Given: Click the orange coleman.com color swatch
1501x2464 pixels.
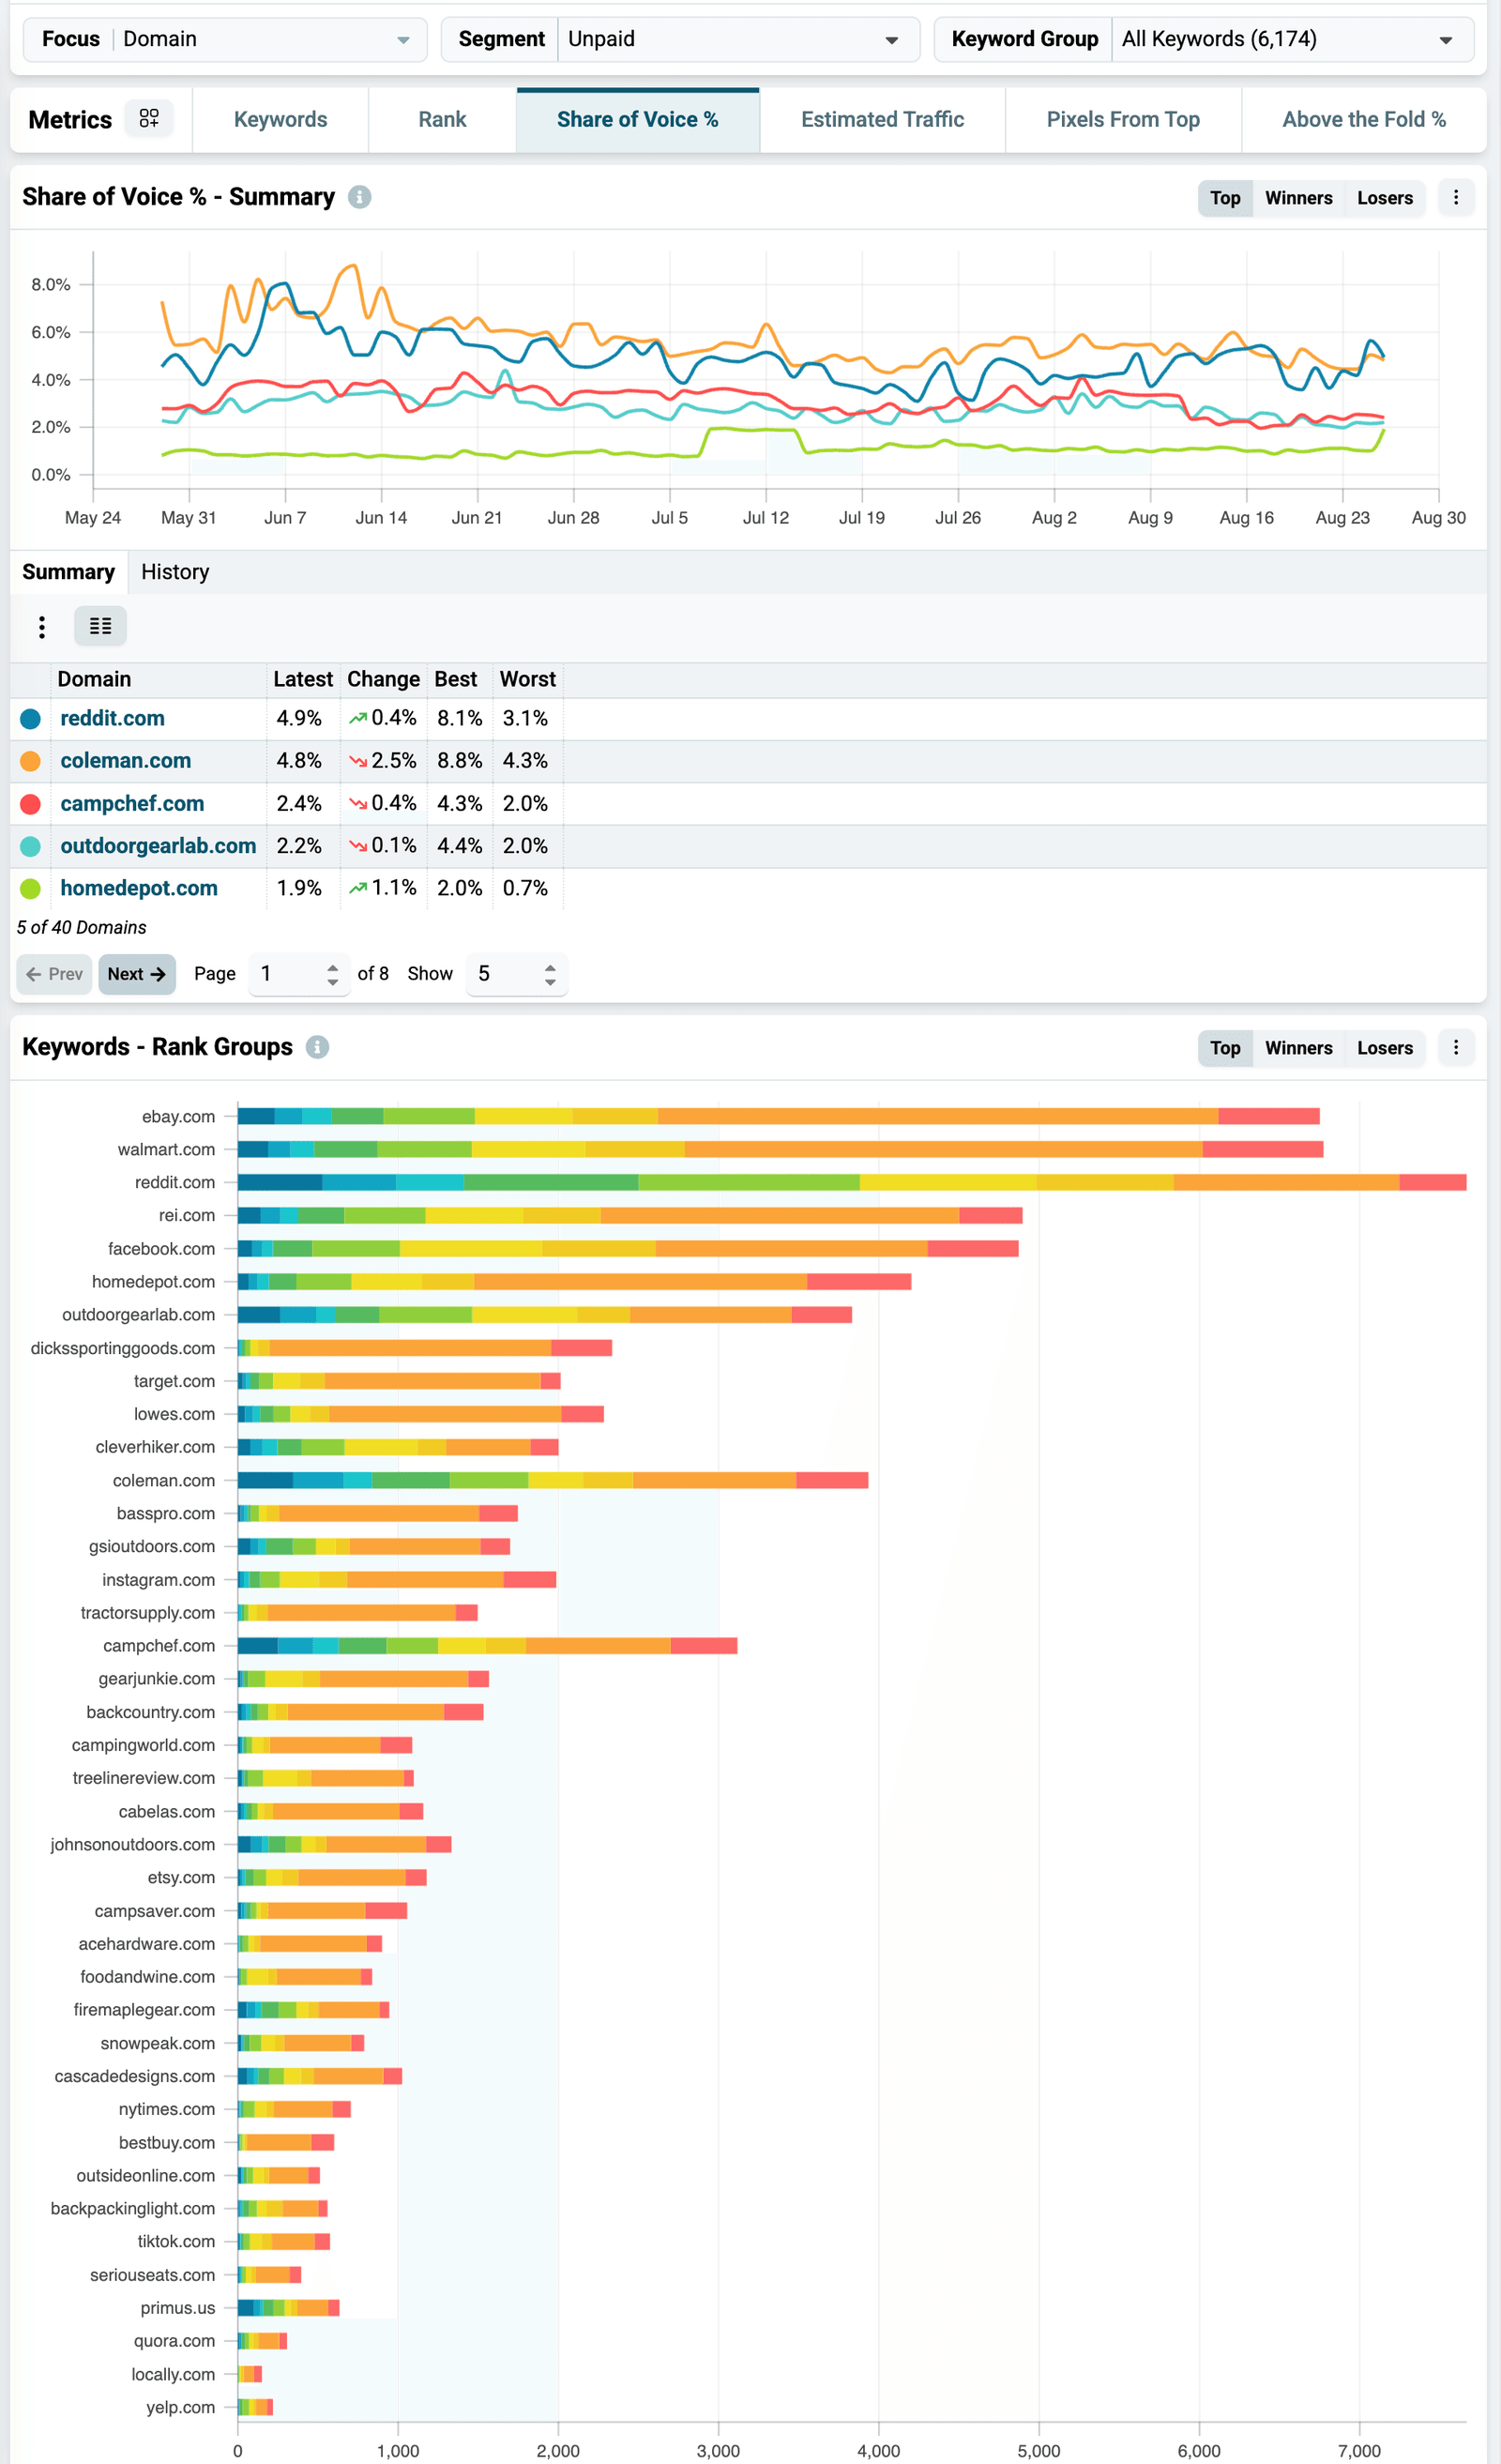Looking at the screenshot, I should (30, 761).
